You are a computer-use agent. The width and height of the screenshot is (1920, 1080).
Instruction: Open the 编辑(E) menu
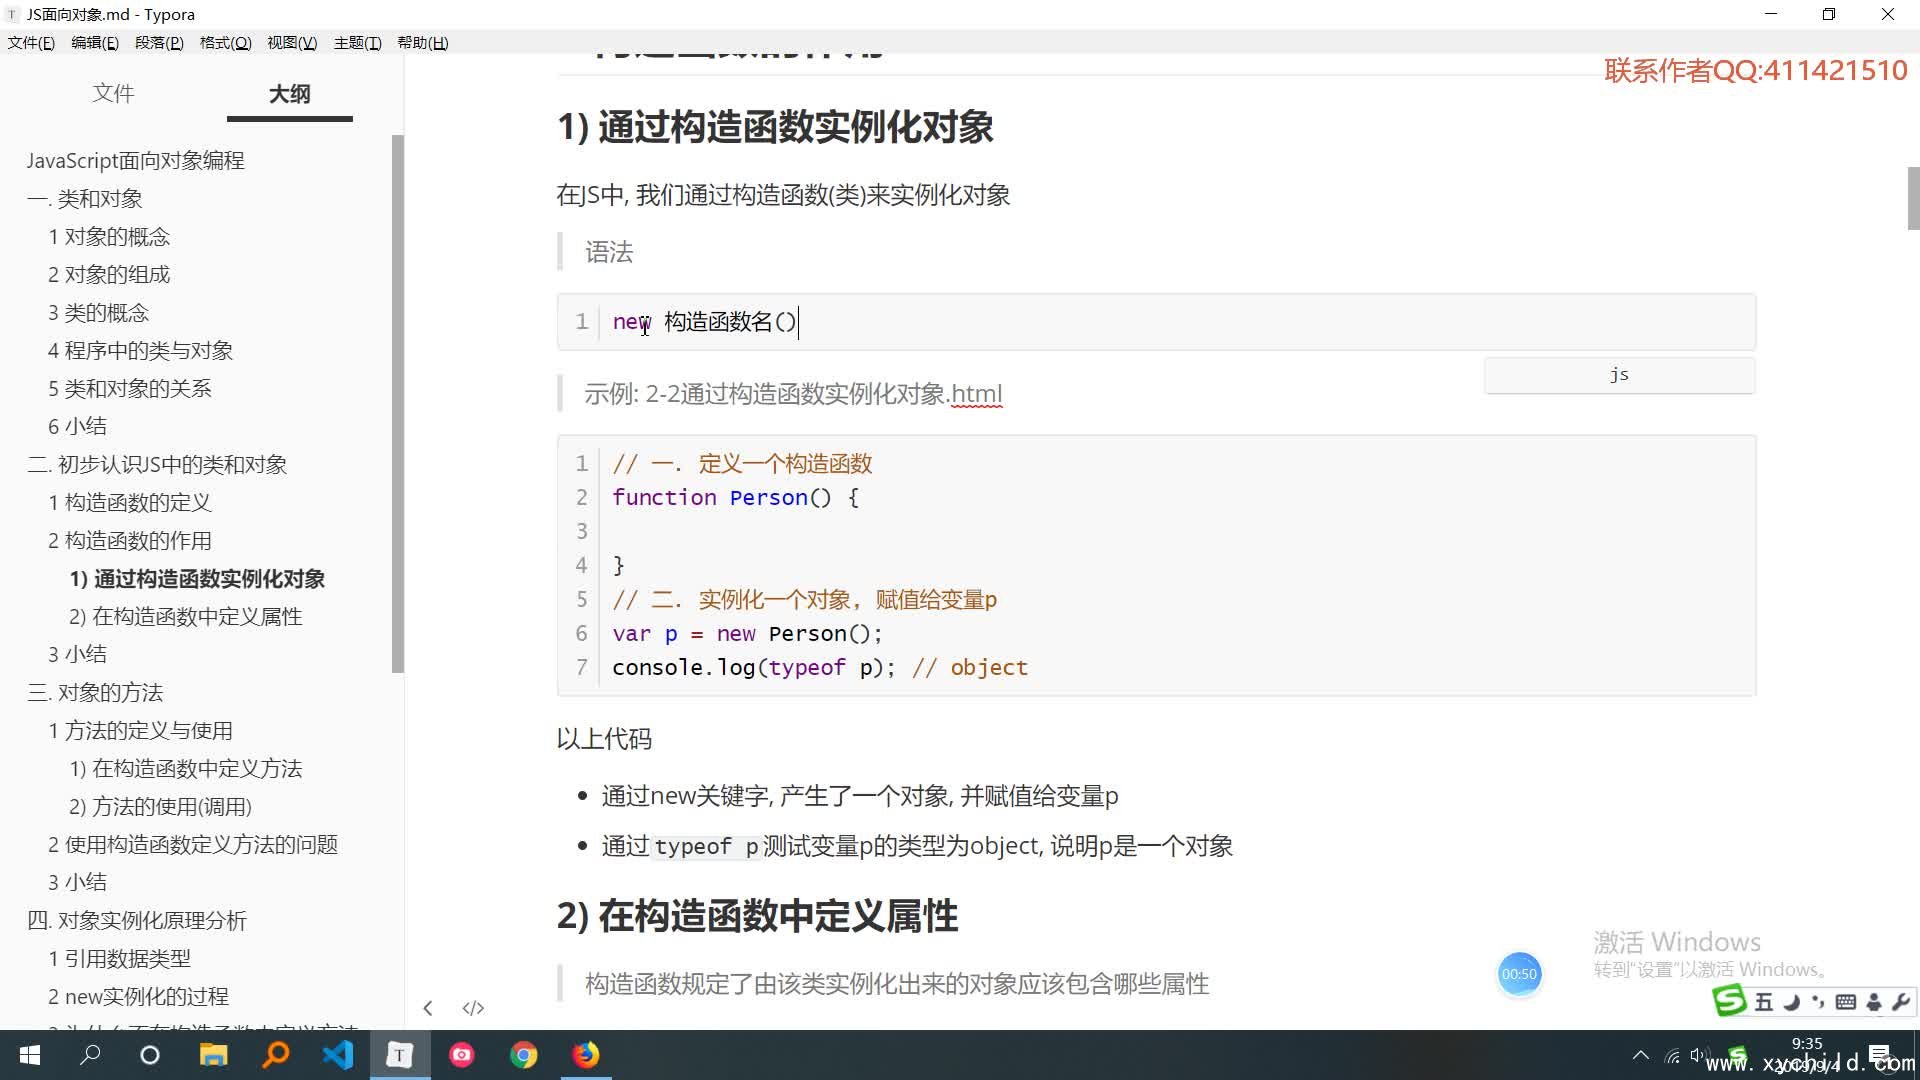pyautogui.click(x=95, y=43)
